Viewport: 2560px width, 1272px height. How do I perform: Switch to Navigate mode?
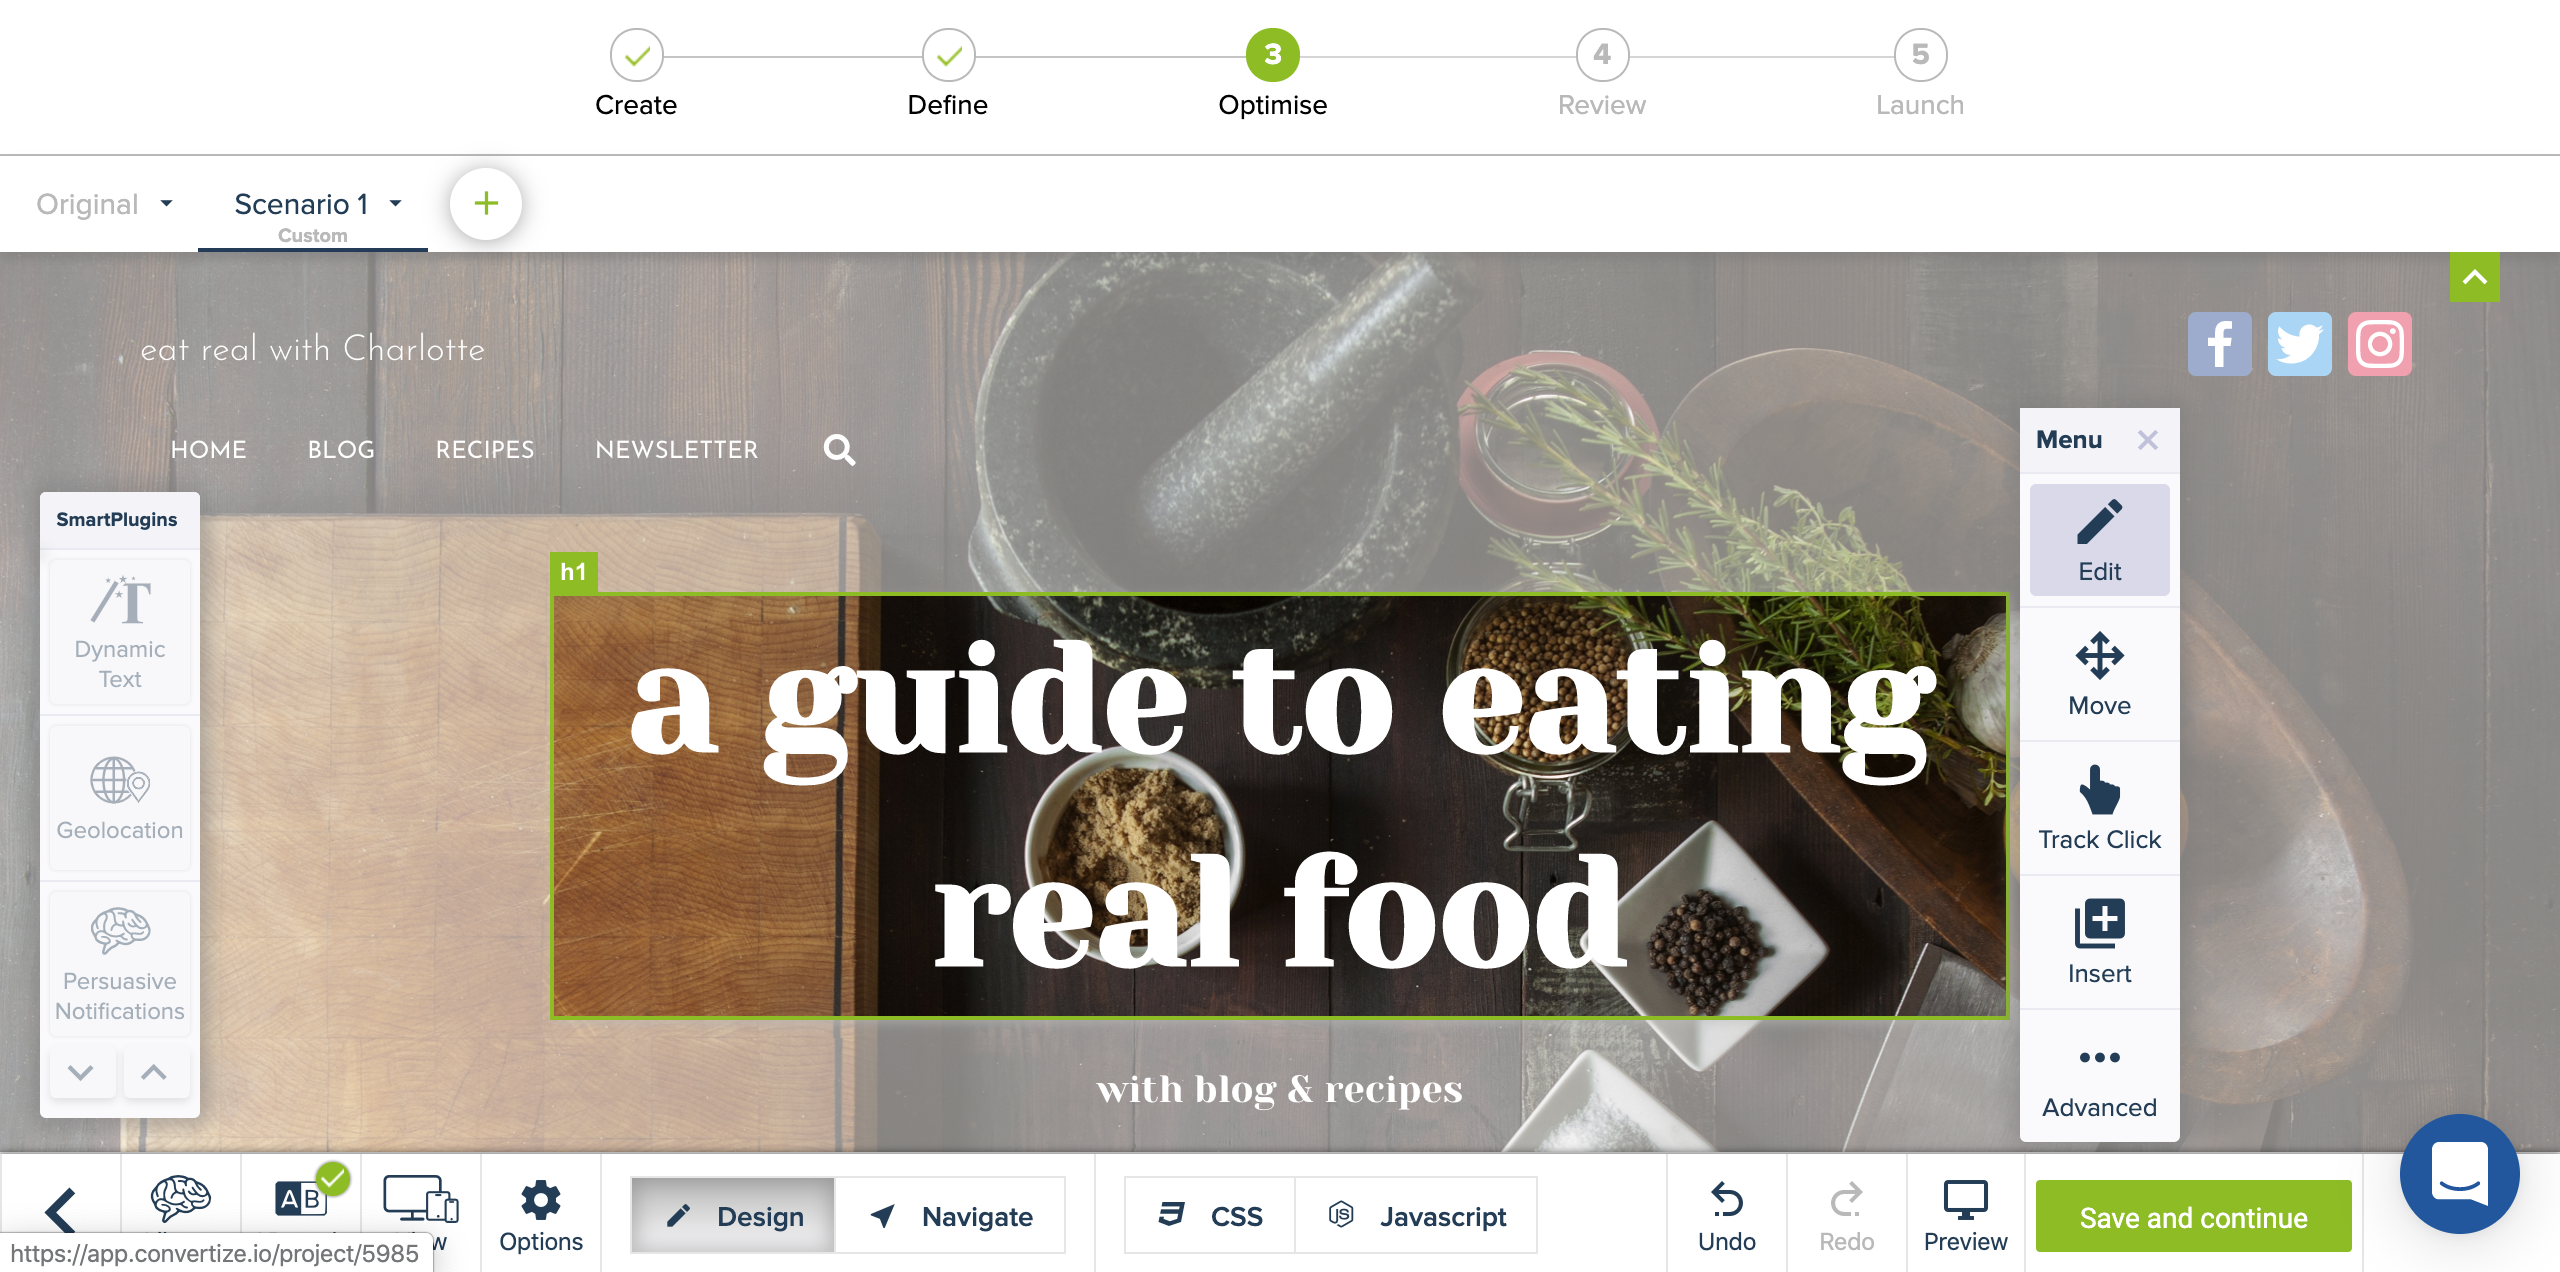point(950,1216)
